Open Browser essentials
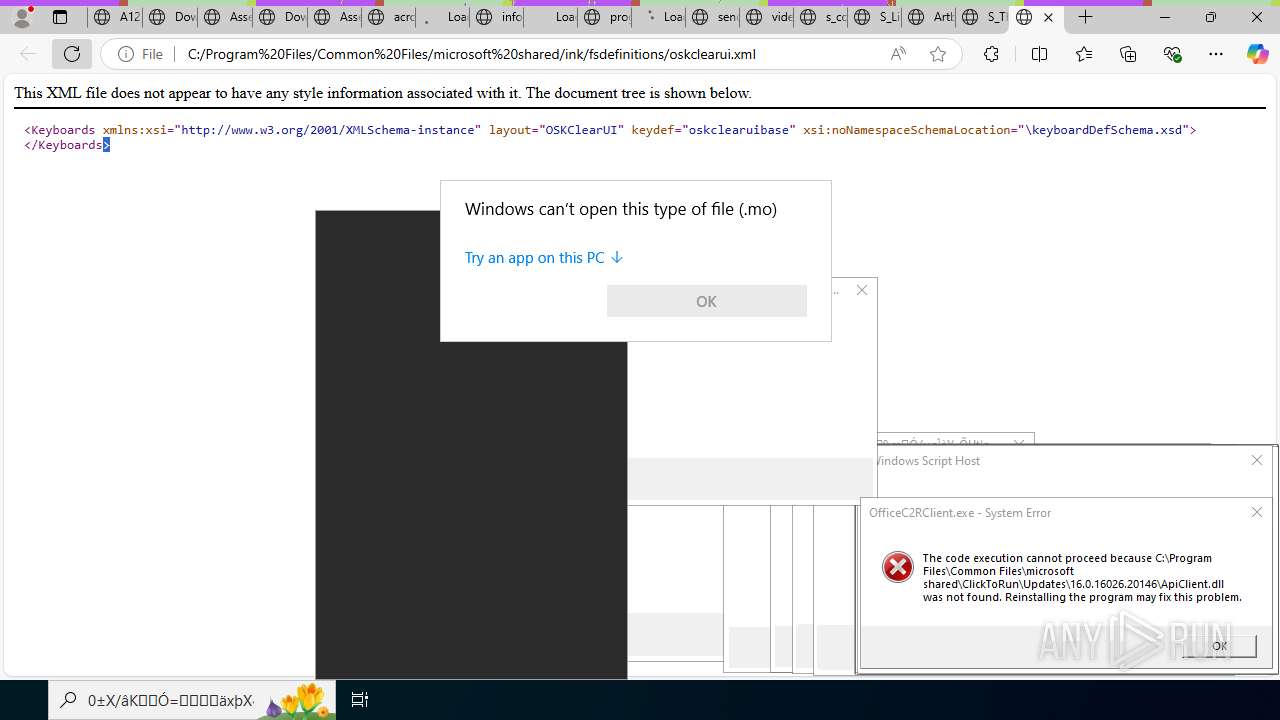Screen dimensions: 1280x720 point(1173,54)
